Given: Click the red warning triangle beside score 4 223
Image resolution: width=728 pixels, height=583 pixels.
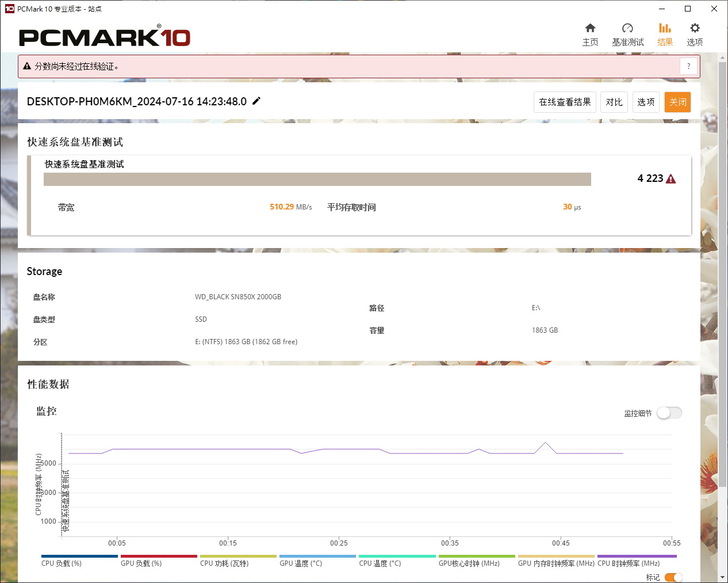Looking at the screenshot, I should pyautogui.click(x=671, y=179).
